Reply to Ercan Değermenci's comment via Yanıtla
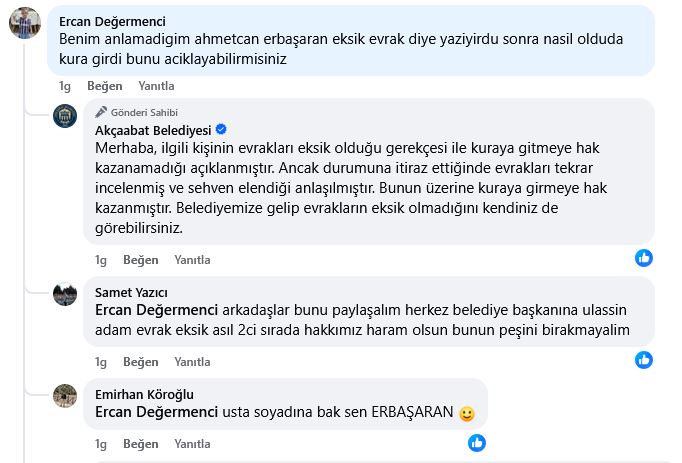This screenshot has width=682, height=463. click(x=156, y=86)
